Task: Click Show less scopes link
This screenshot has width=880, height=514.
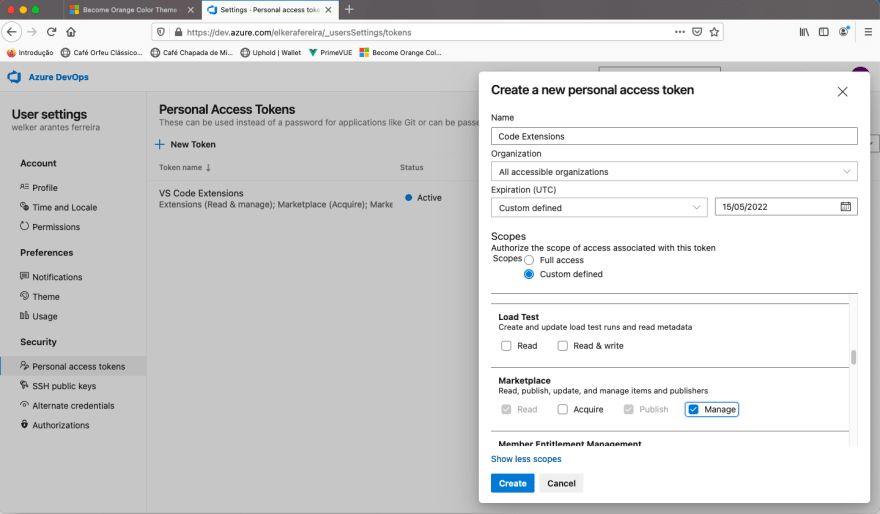Action: coord(526,459)
